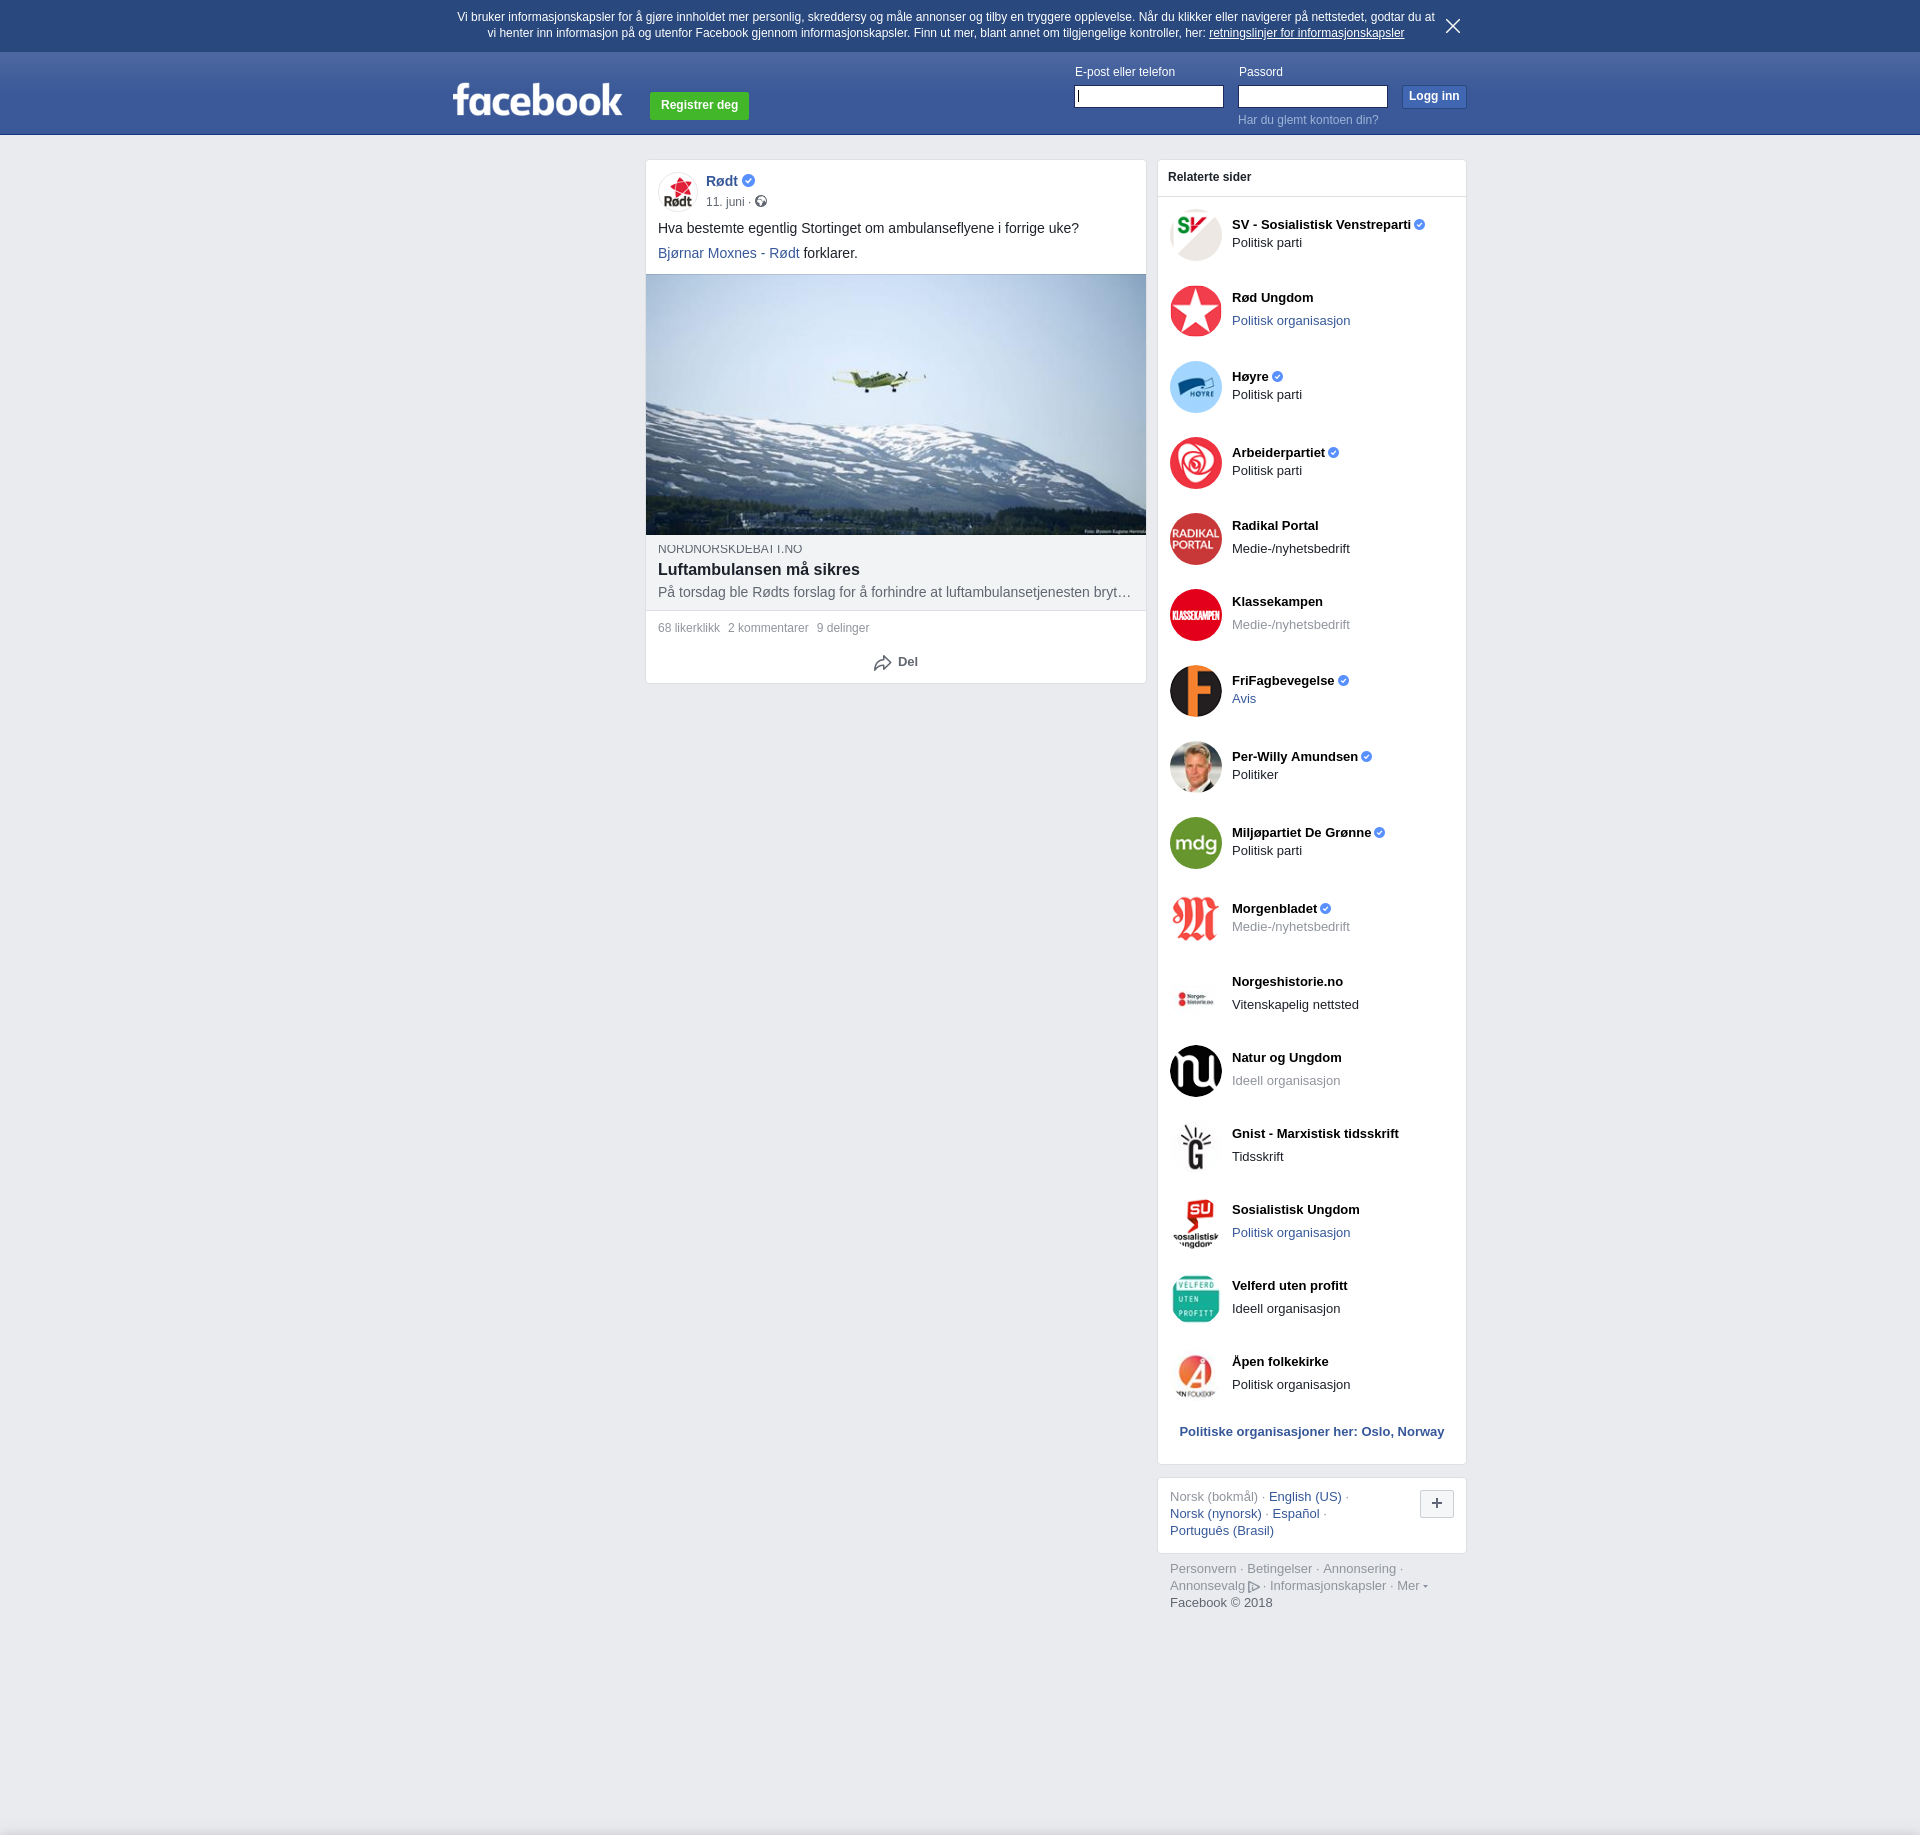Viewport: 1920px width, 1835px height.
Task: Click the plus button for more languages
Action: click(1437, 1503)
